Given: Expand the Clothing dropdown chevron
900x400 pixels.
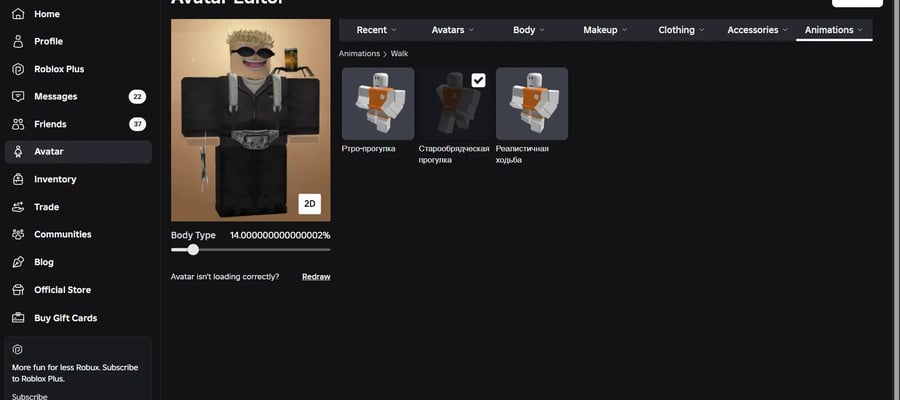Looking at the screenshot, I should point(701,30).
